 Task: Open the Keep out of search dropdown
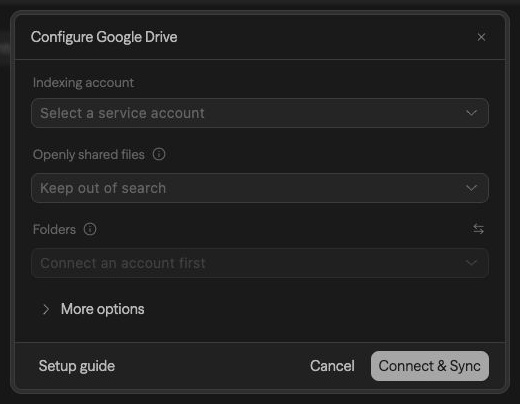[x=260, y=188]
